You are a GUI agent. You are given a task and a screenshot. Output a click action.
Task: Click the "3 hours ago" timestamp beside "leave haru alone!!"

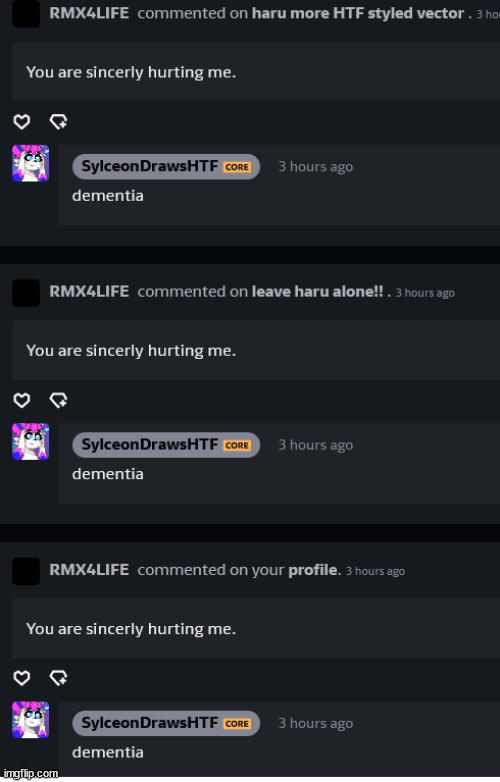[x=425, y=293]
